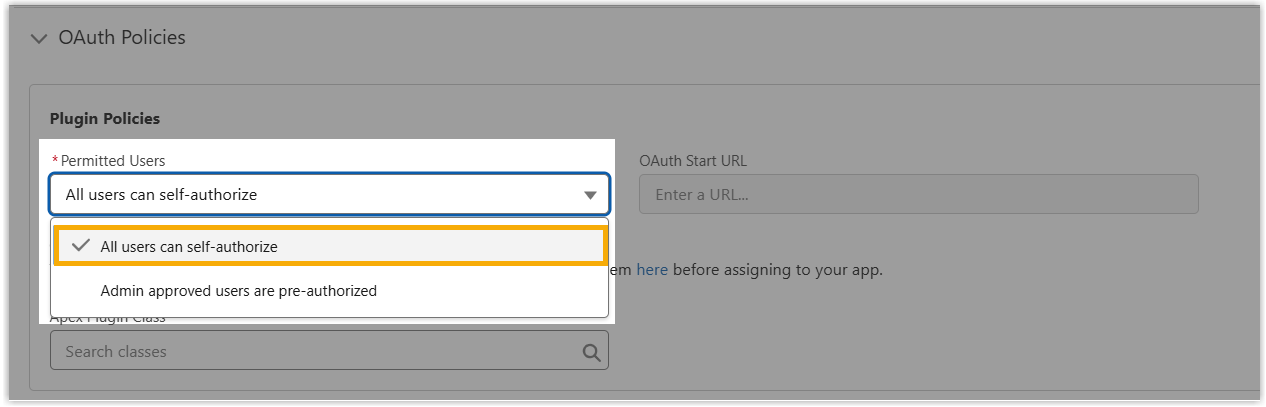Collapse the OAuth Policies section chevron
Viewport: 1266px width, 407px height.
pos(39,39)
